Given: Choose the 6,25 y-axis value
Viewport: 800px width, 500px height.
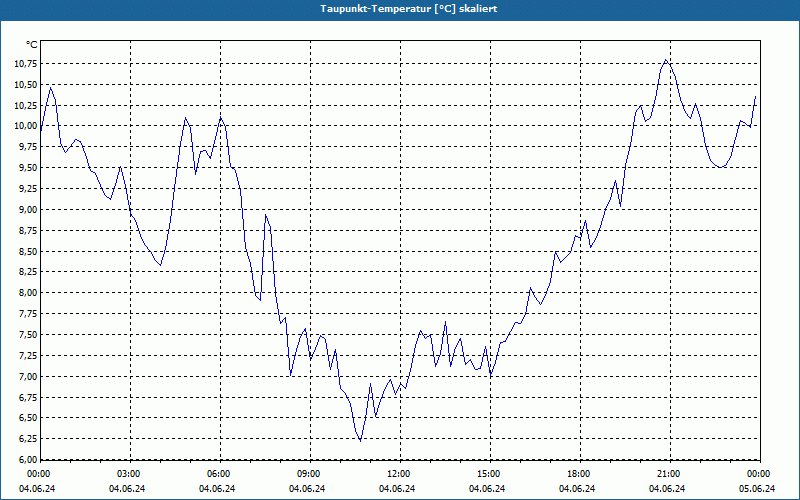Looking at the screenshot, I should [x=28, y=439].
